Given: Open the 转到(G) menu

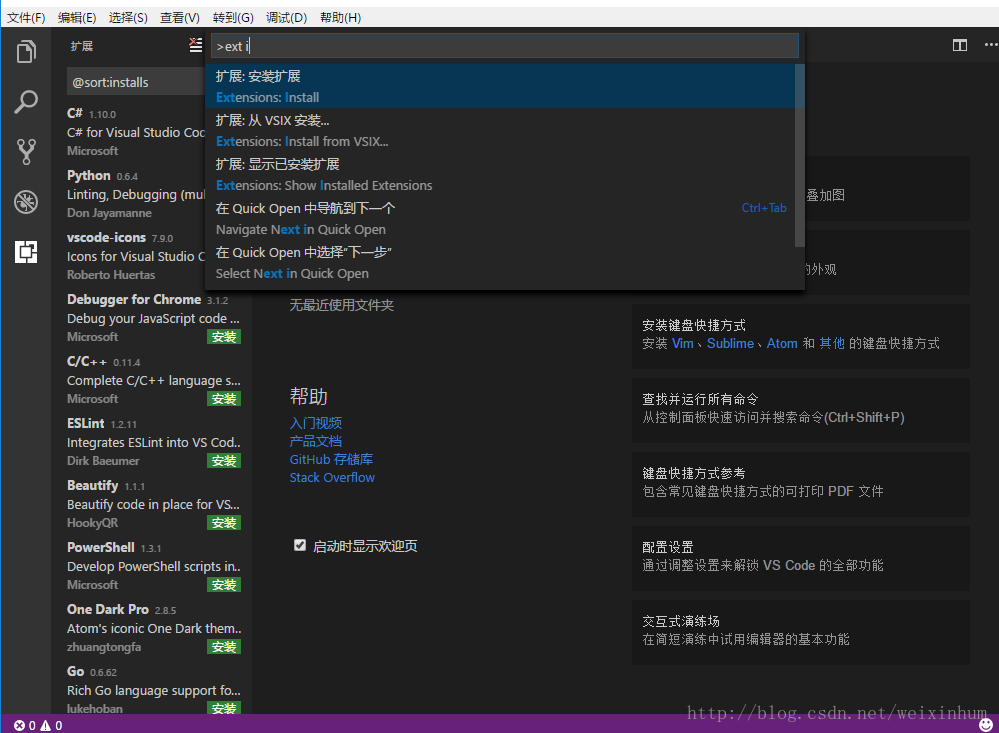Looking at the screenshot, I should pos(233,17).
